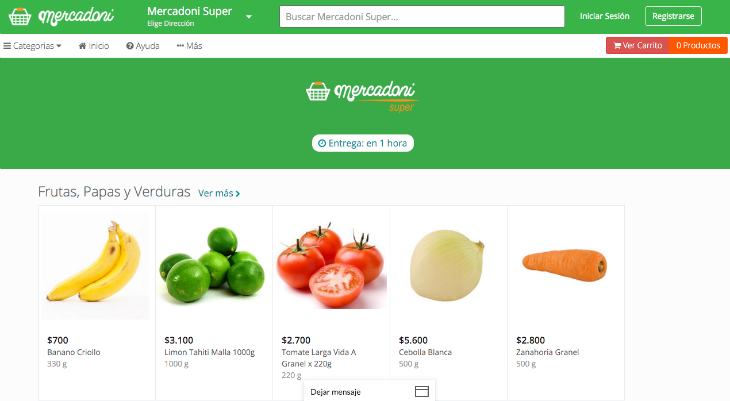This screenshot has width=730, height=401.
Task: Click the Mercadoni basket logo in header
Action: (61, 16)
